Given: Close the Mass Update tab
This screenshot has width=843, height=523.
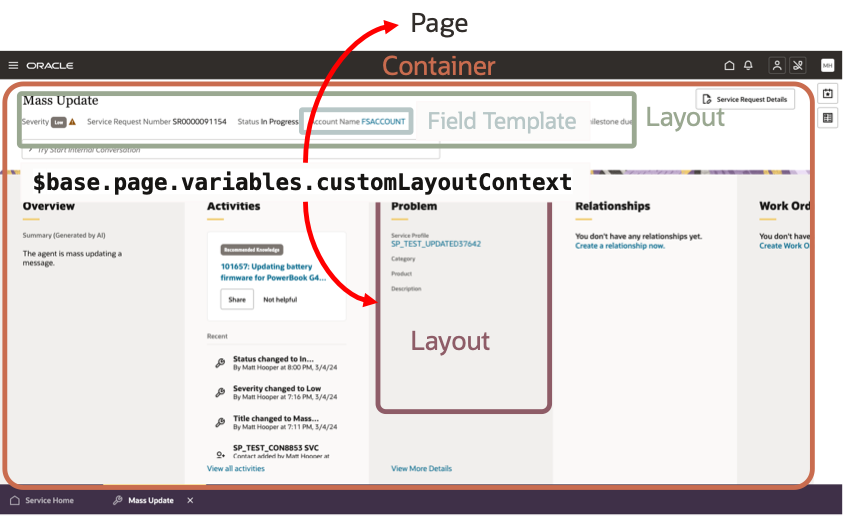Looking at the screenshot, I should (x=190, y=500).
